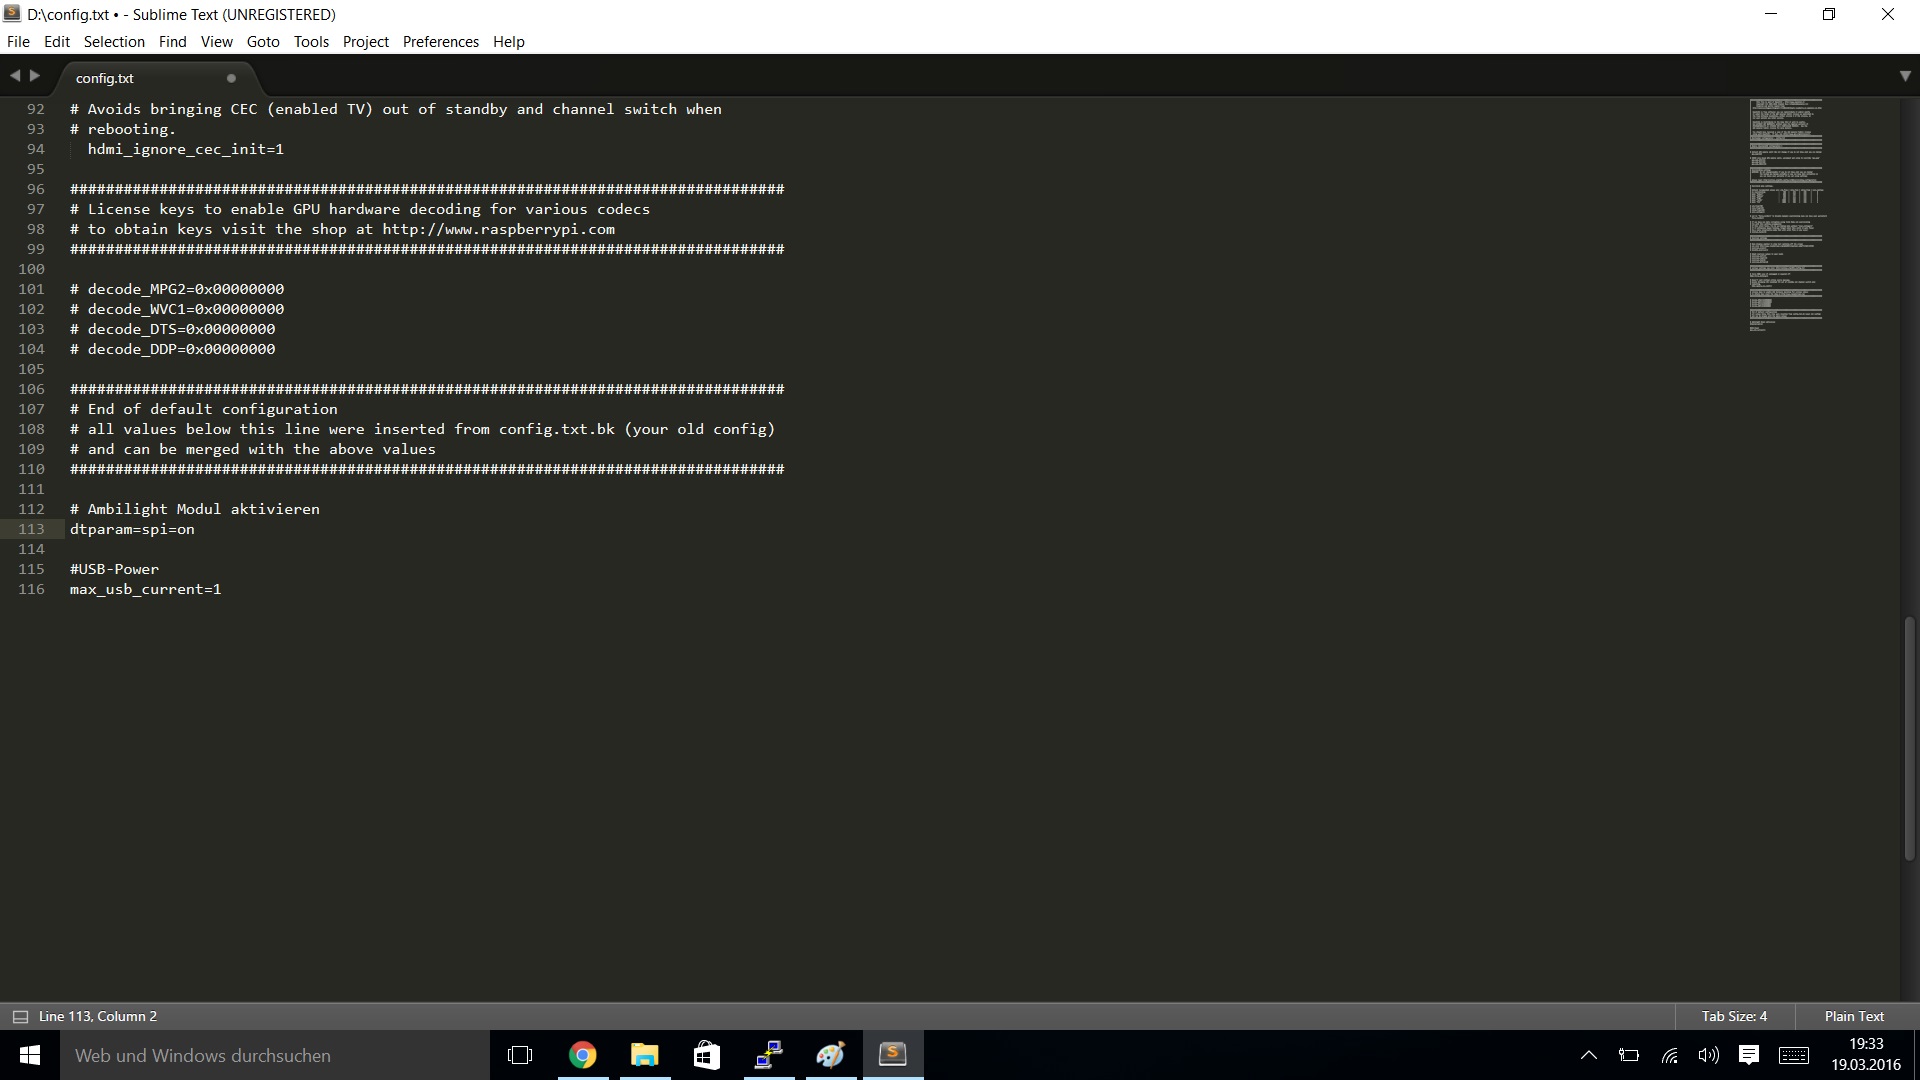The height and width of the screenshot is (1080, 1920).
Task: Click the previous tab left arrow
Action: click(x=15, y=76)
